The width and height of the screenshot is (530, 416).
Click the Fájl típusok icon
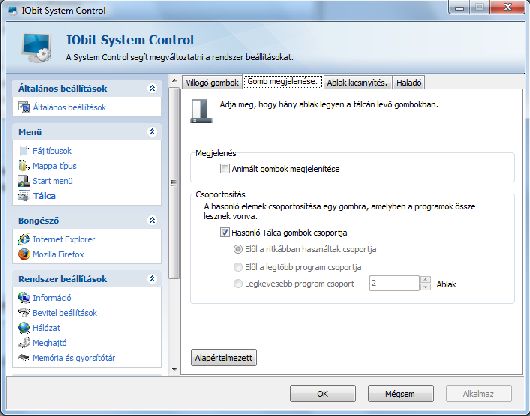pyautogui.click(x=24, y=151)
